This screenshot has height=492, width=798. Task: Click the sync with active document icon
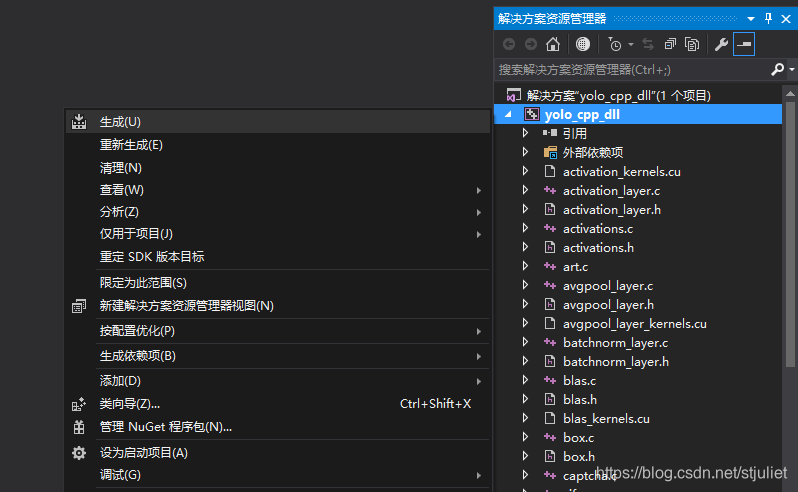pyautogui.click(x=648, y=44)
